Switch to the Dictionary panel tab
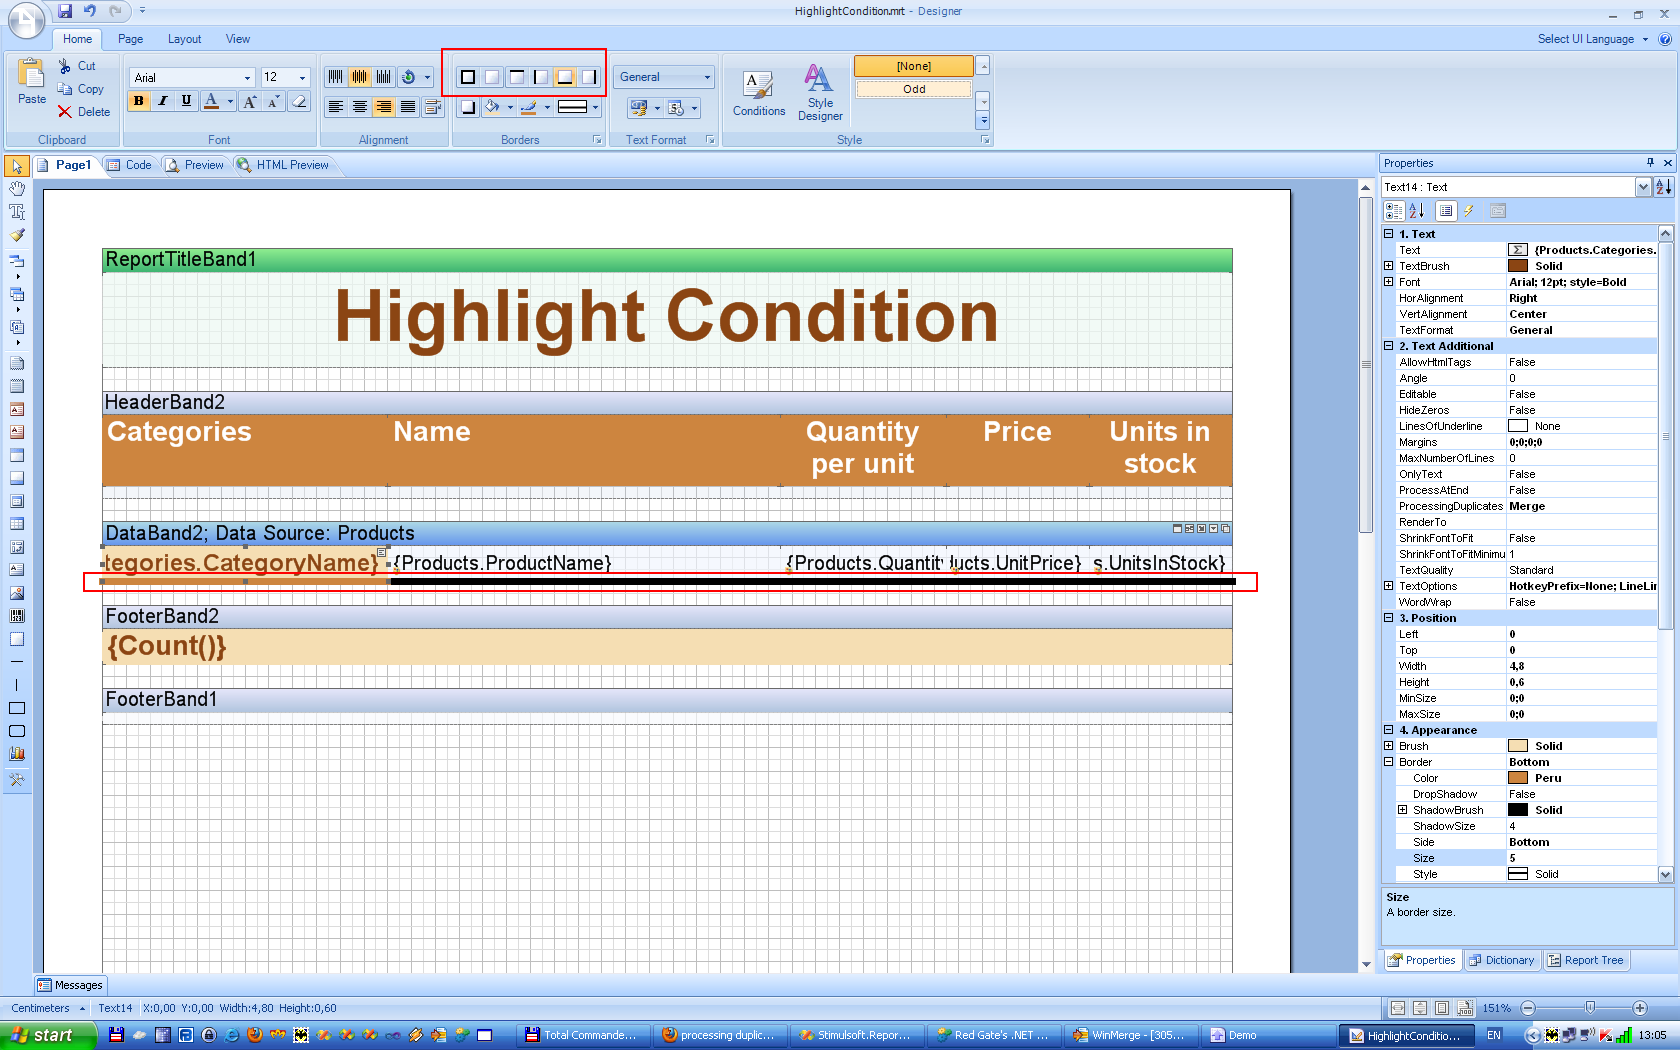 pyautogui.click(x=1501, y=960)
